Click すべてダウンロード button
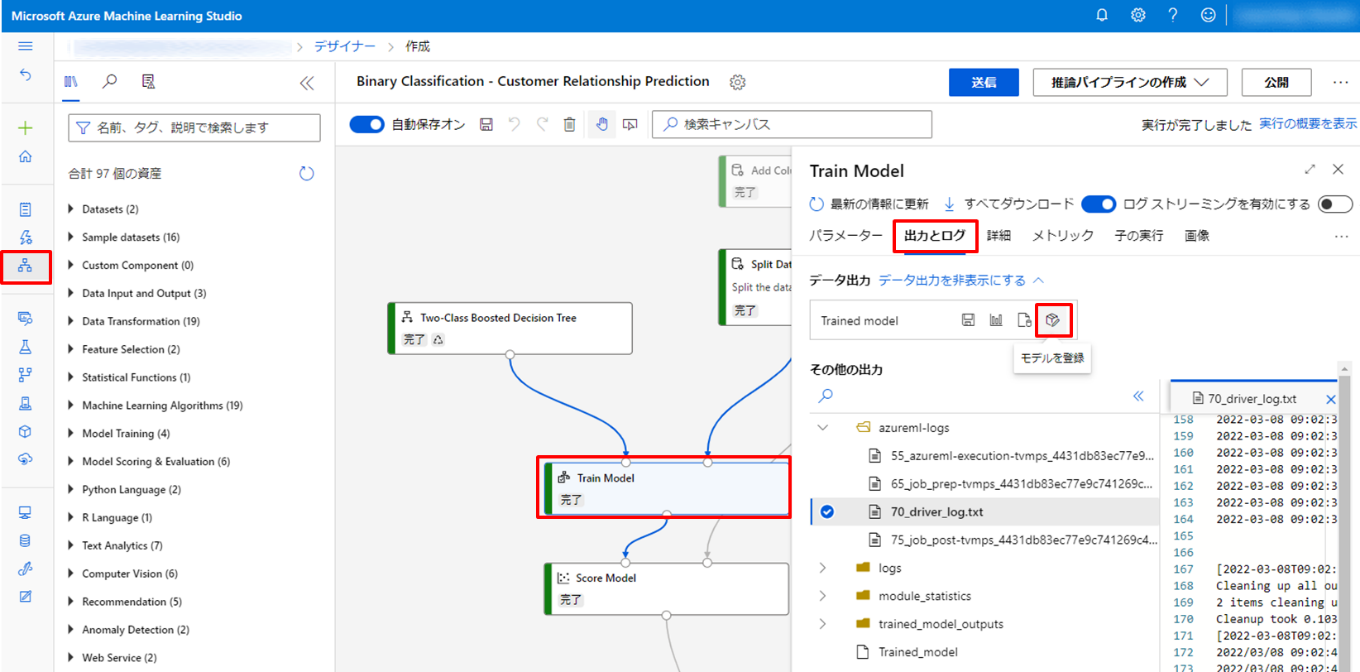The width and height of the screenshot is (1360, 672). (1009, 204)
